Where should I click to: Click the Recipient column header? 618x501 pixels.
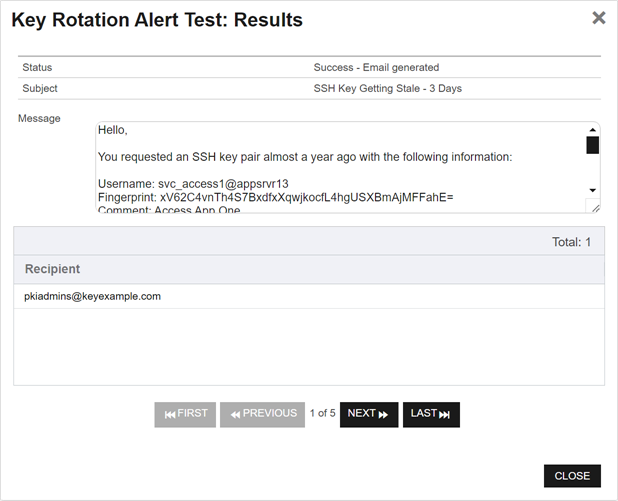click(53, 269)
